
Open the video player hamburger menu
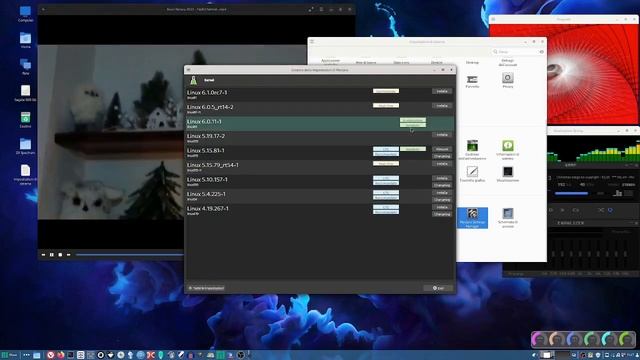tap(321, 9)
